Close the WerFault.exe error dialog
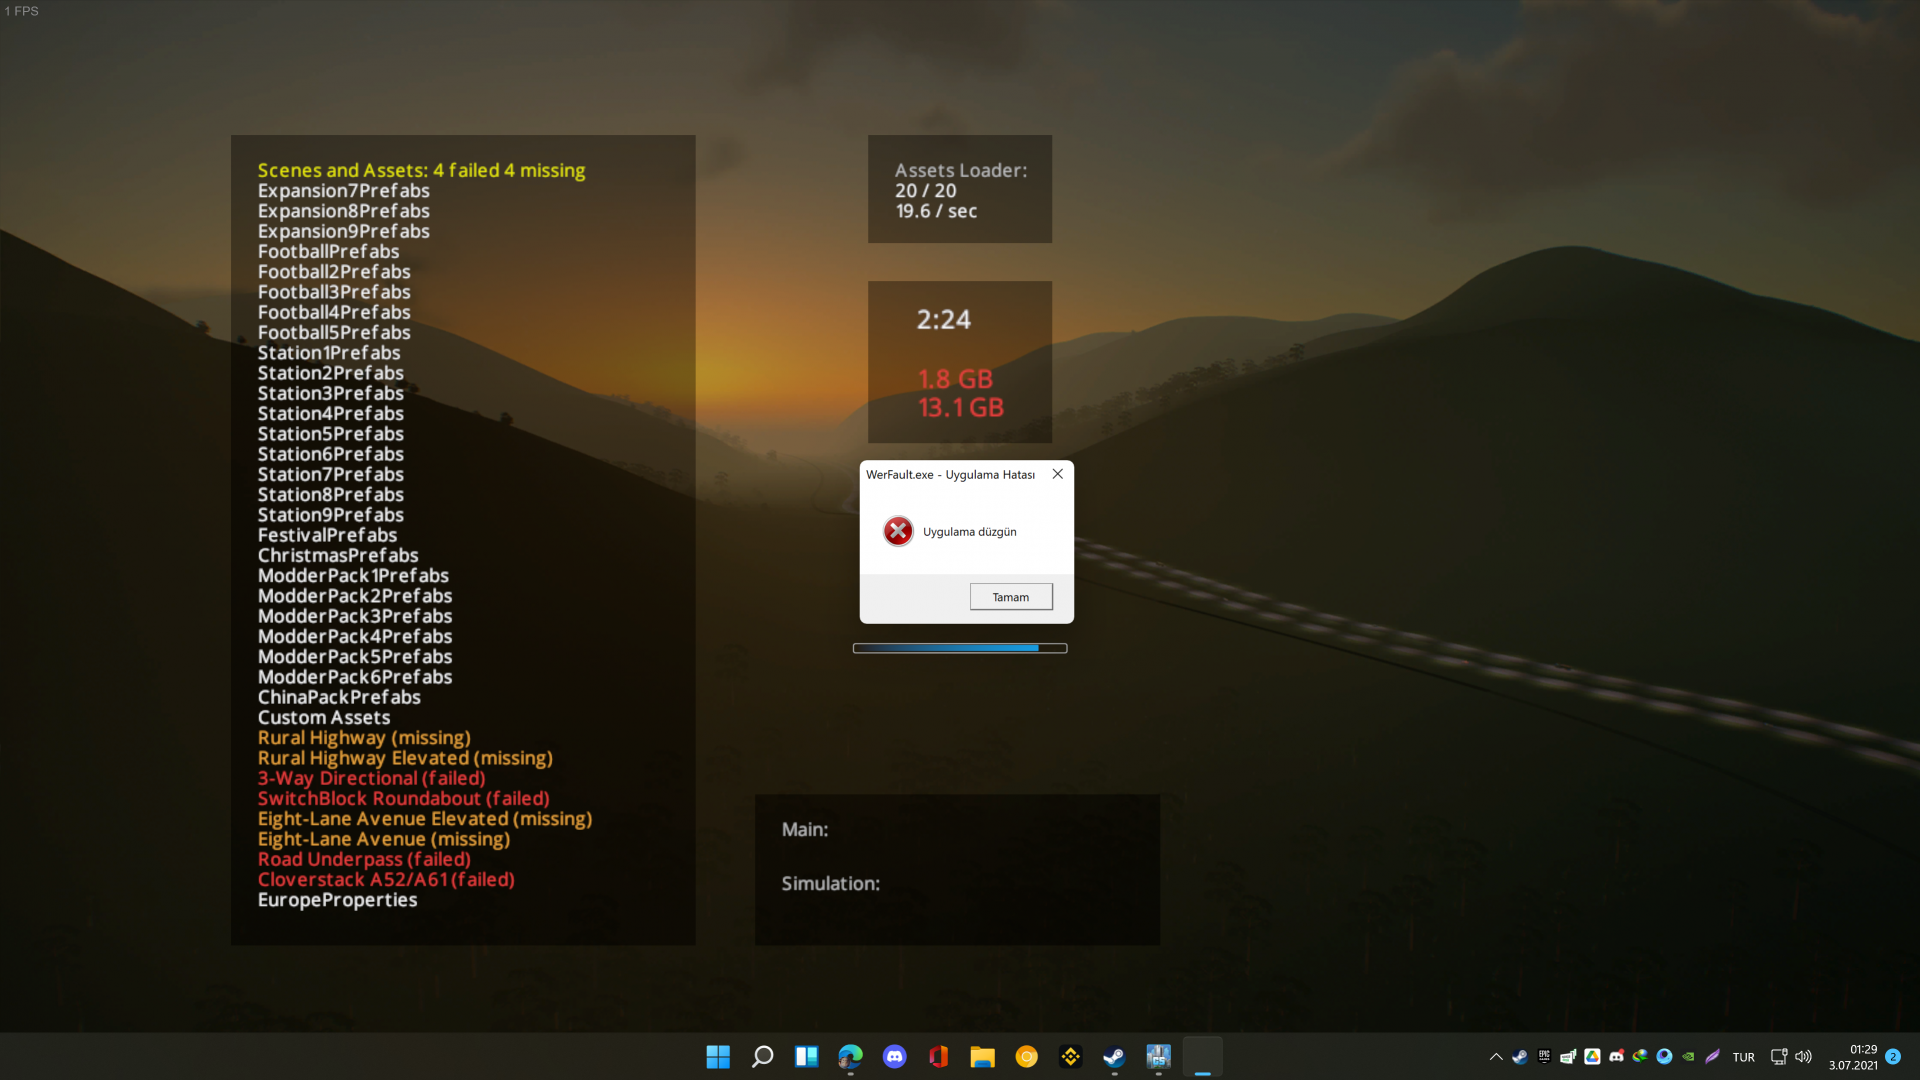Screen dimensions: 1920x1080 point(1057,474)
